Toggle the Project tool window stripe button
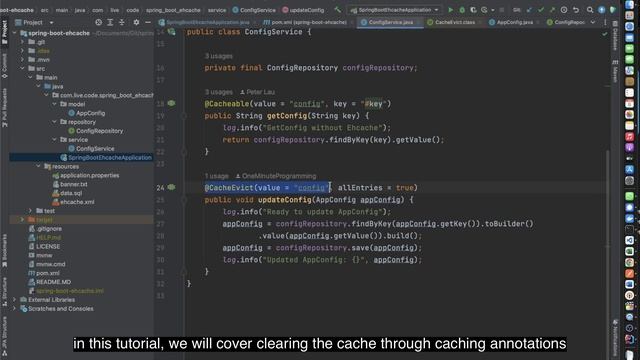The width and height of the screenshot is (640, 360). 4,31
